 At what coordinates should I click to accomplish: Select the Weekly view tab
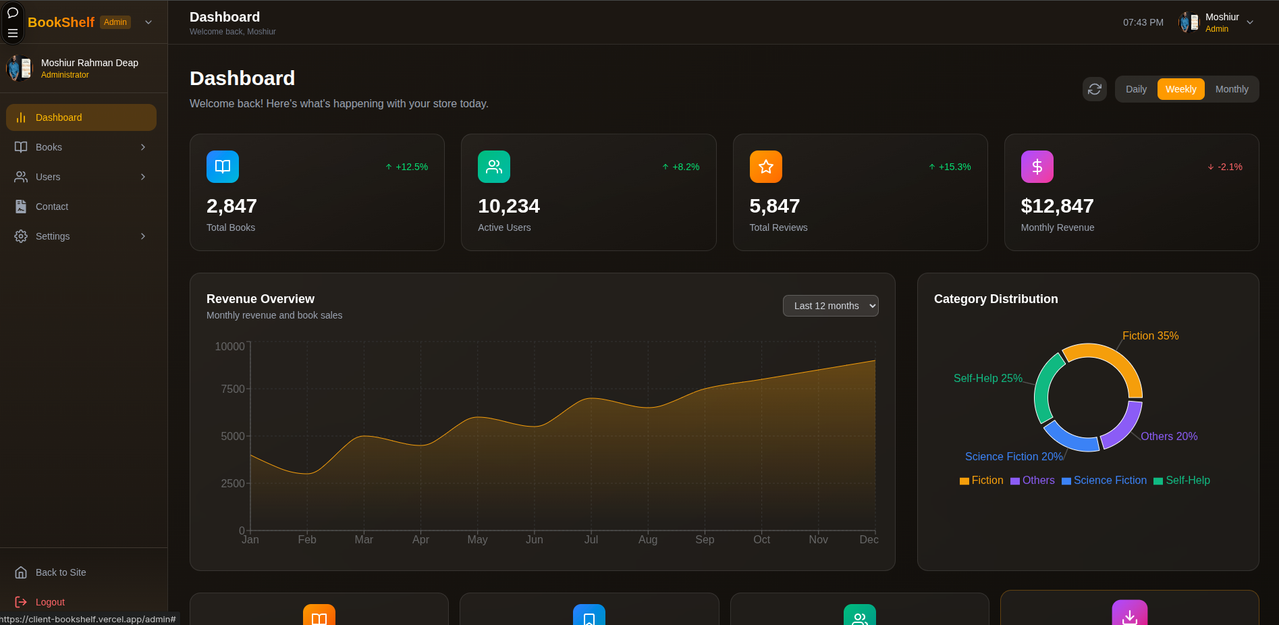[1181, 89]
